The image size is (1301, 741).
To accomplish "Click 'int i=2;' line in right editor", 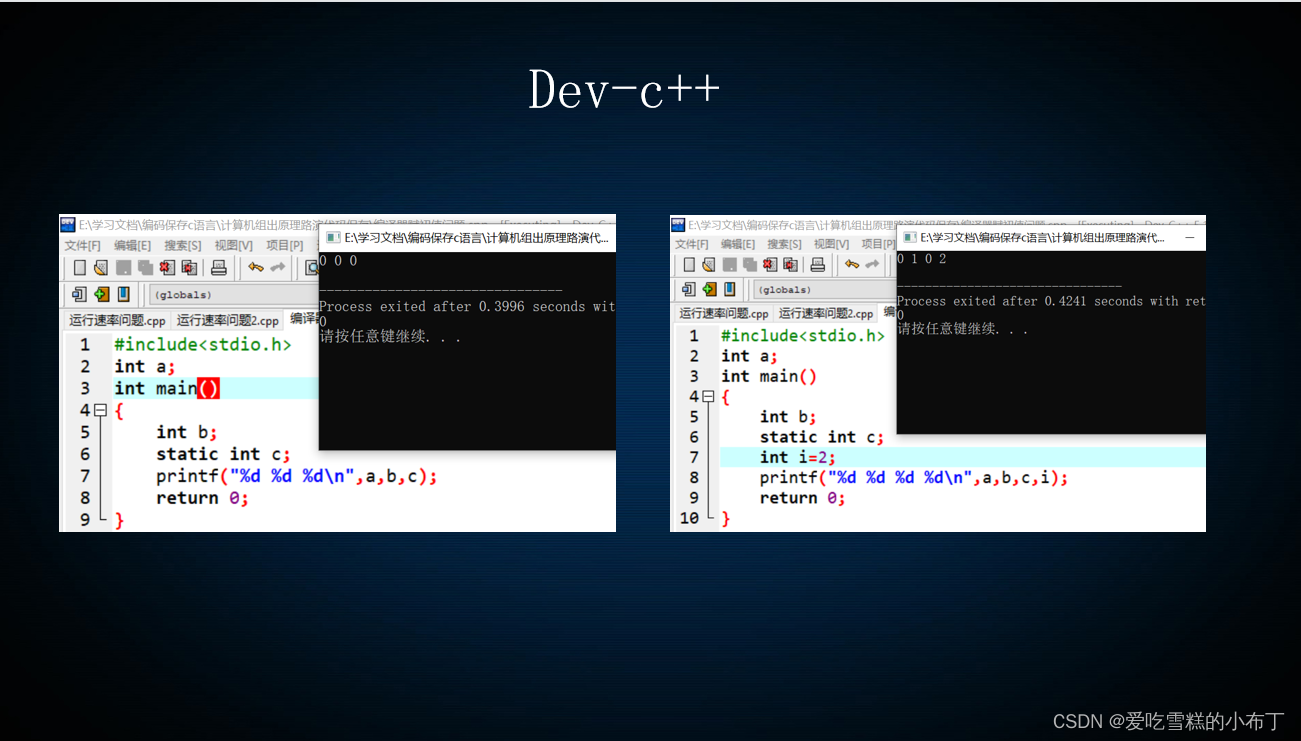I will [x=798, y=457].
